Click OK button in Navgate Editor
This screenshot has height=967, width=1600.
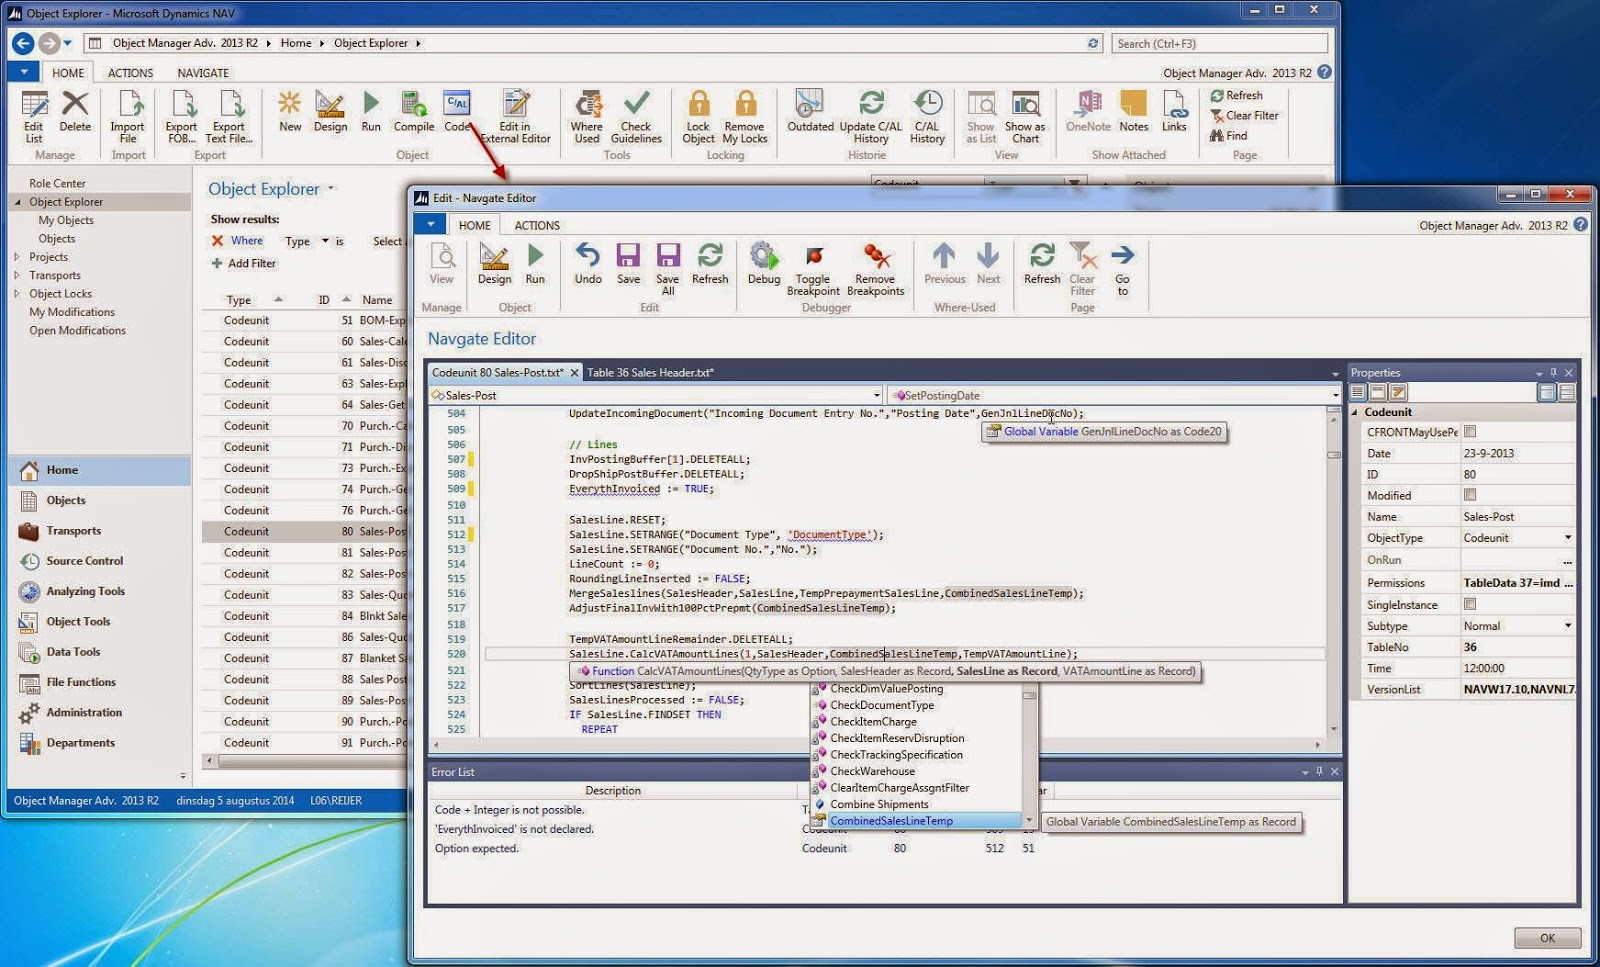click(1547, 938)
